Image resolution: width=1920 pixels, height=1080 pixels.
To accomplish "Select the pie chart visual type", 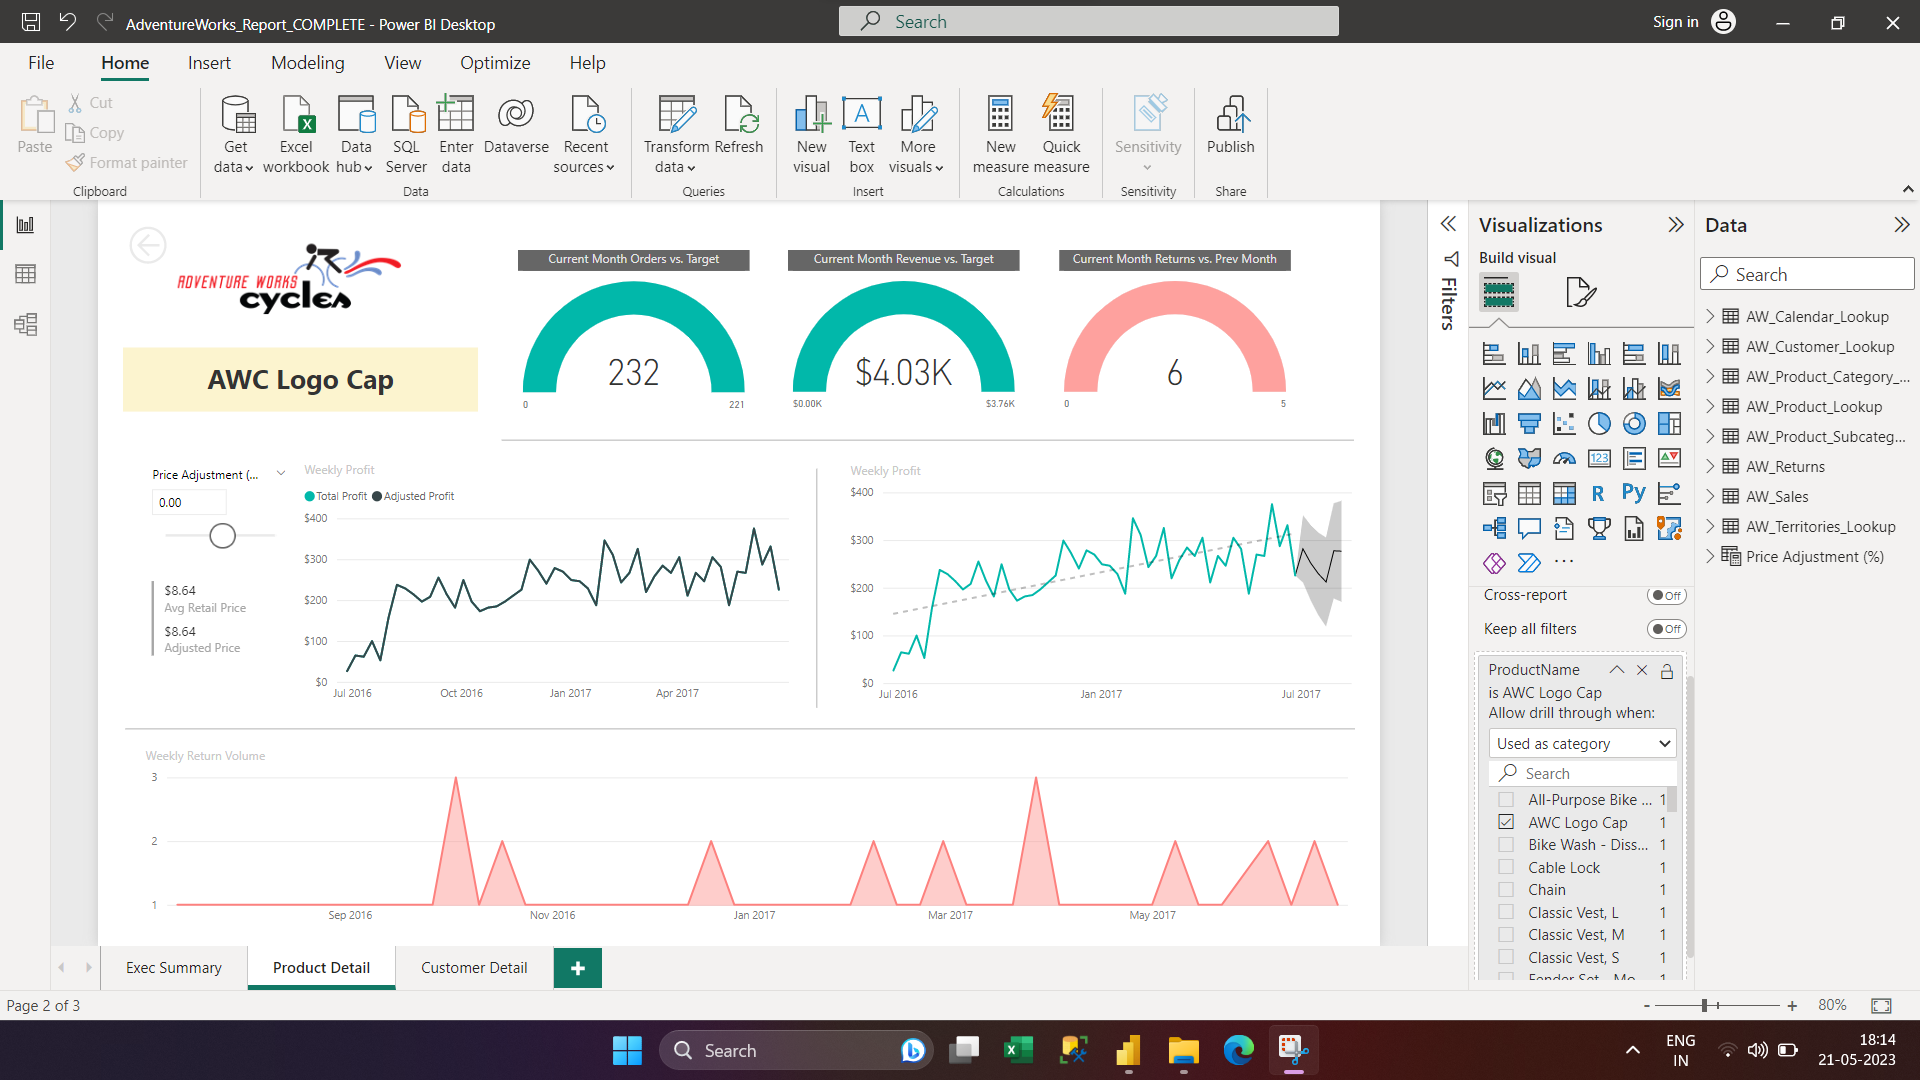I will click(x=1599, y=424).
